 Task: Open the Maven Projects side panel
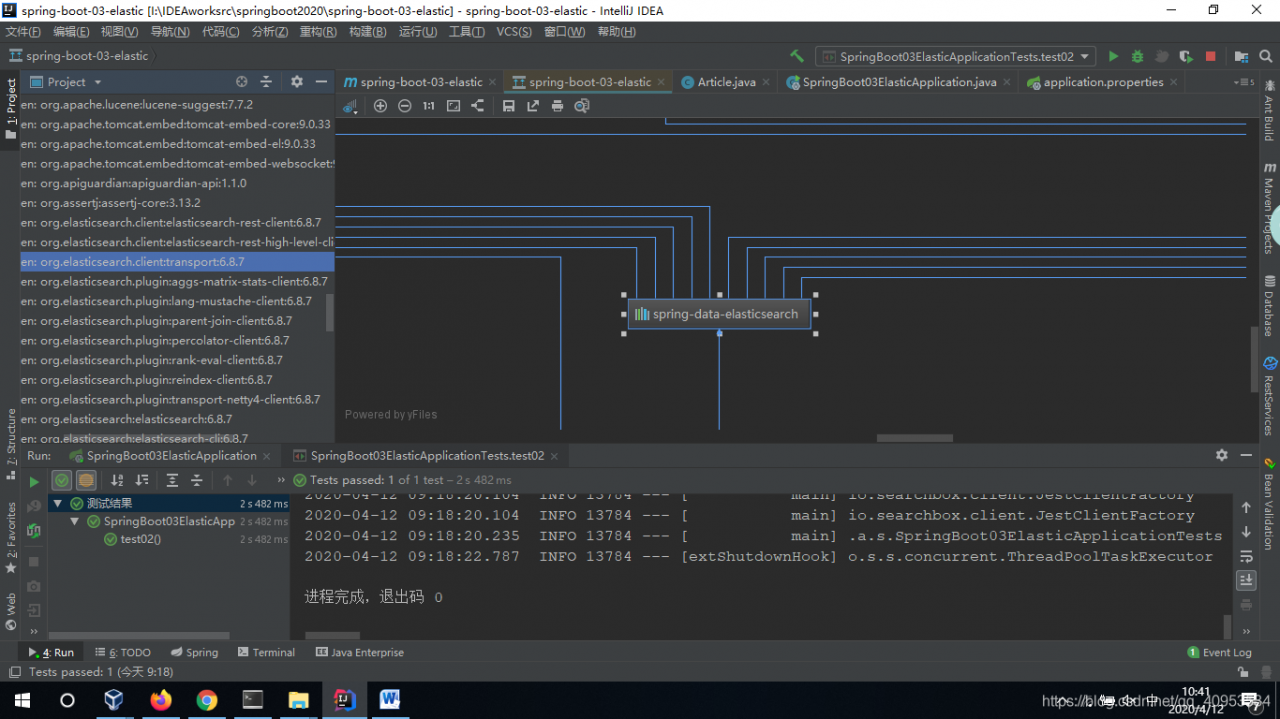pos(1270,206)
